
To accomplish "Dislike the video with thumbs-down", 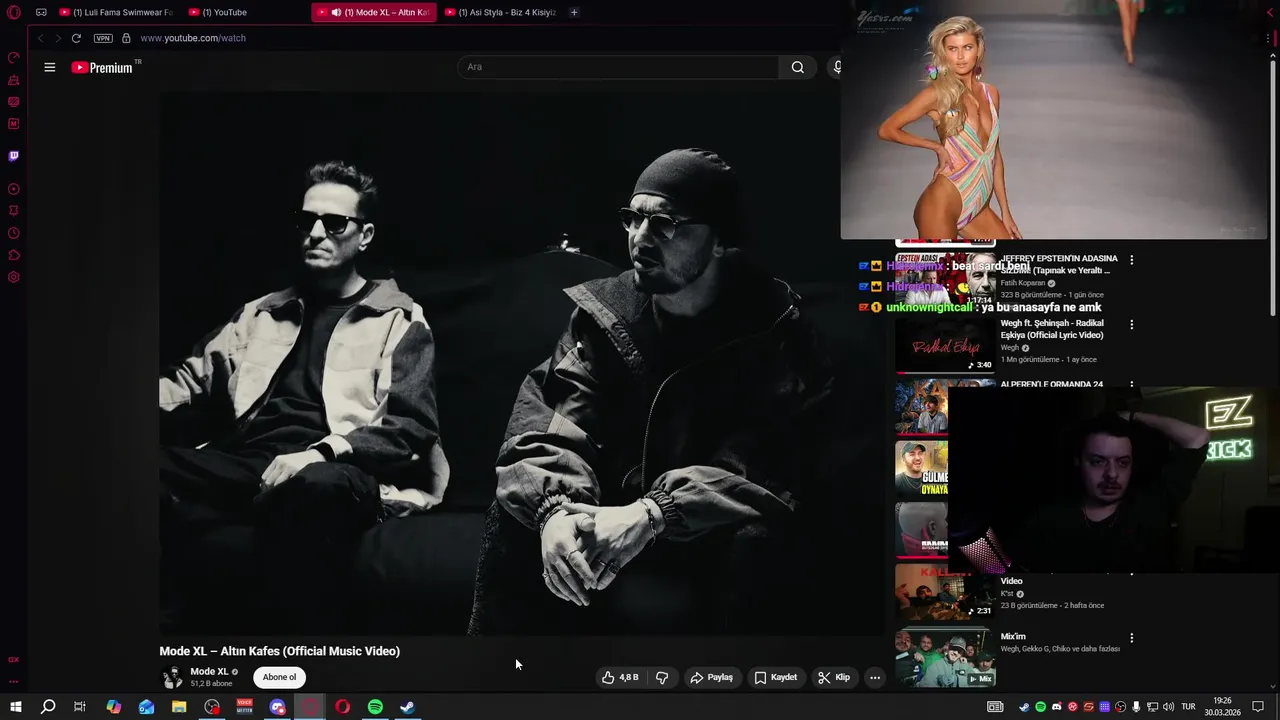I will click(x=662, y=677).
